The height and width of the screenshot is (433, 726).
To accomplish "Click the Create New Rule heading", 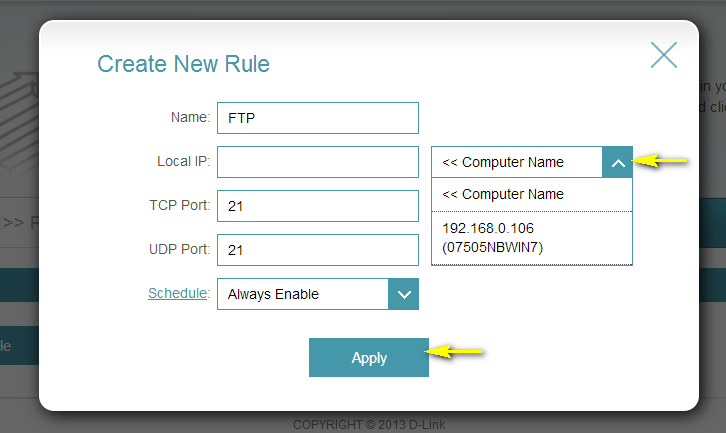I will pos(183,64).
